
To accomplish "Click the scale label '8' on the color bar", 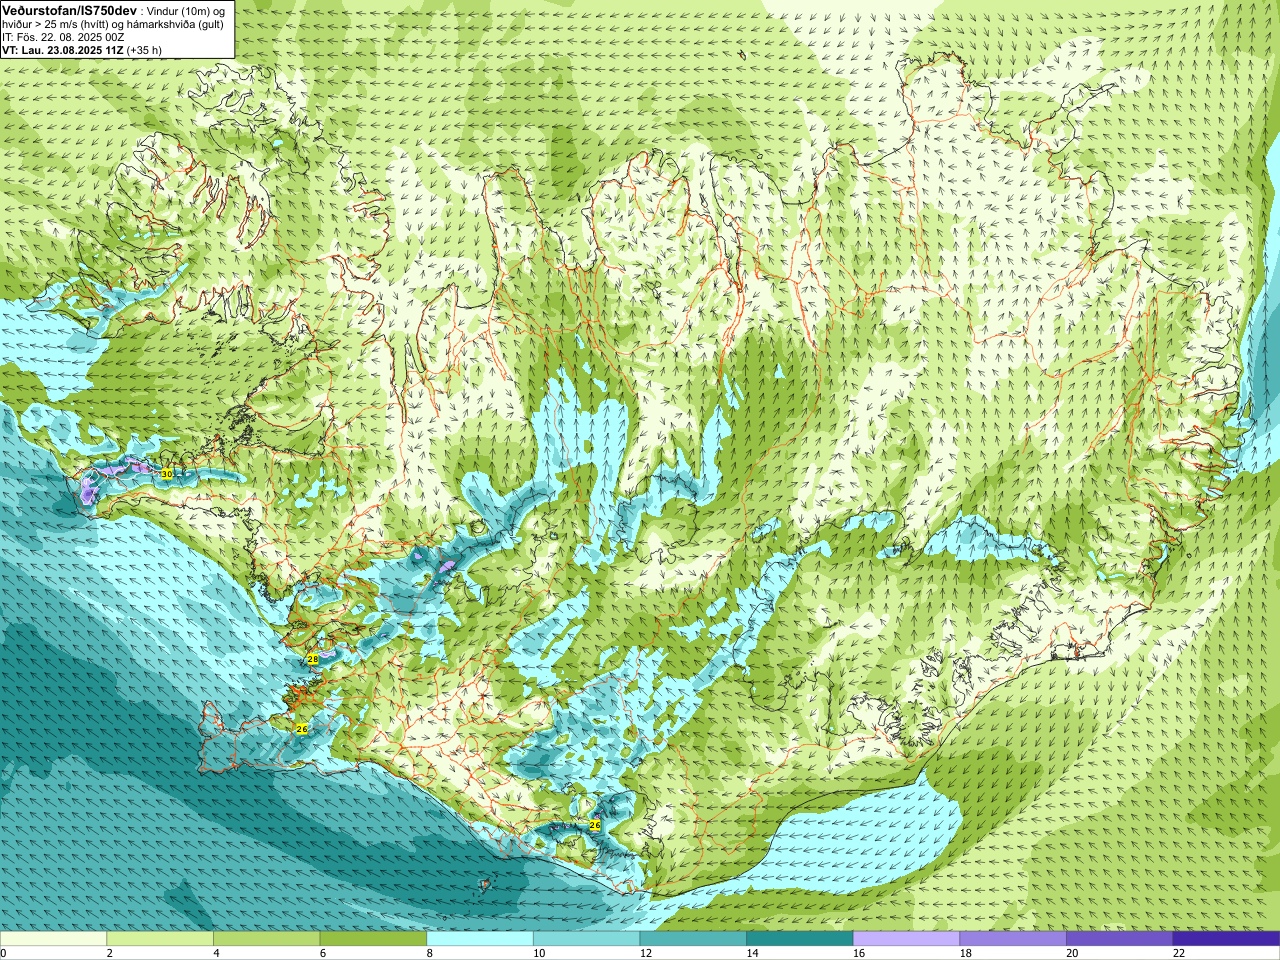I will 429,953.
